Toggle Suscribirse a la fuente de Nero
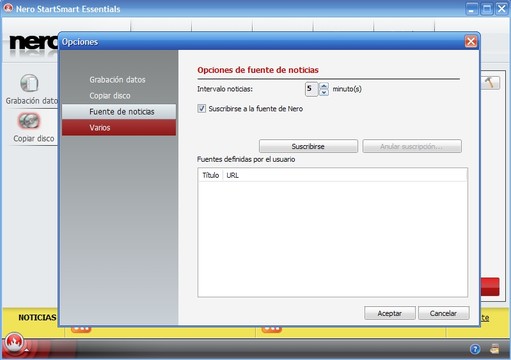The image size is (511, 360). pos(201,109)
